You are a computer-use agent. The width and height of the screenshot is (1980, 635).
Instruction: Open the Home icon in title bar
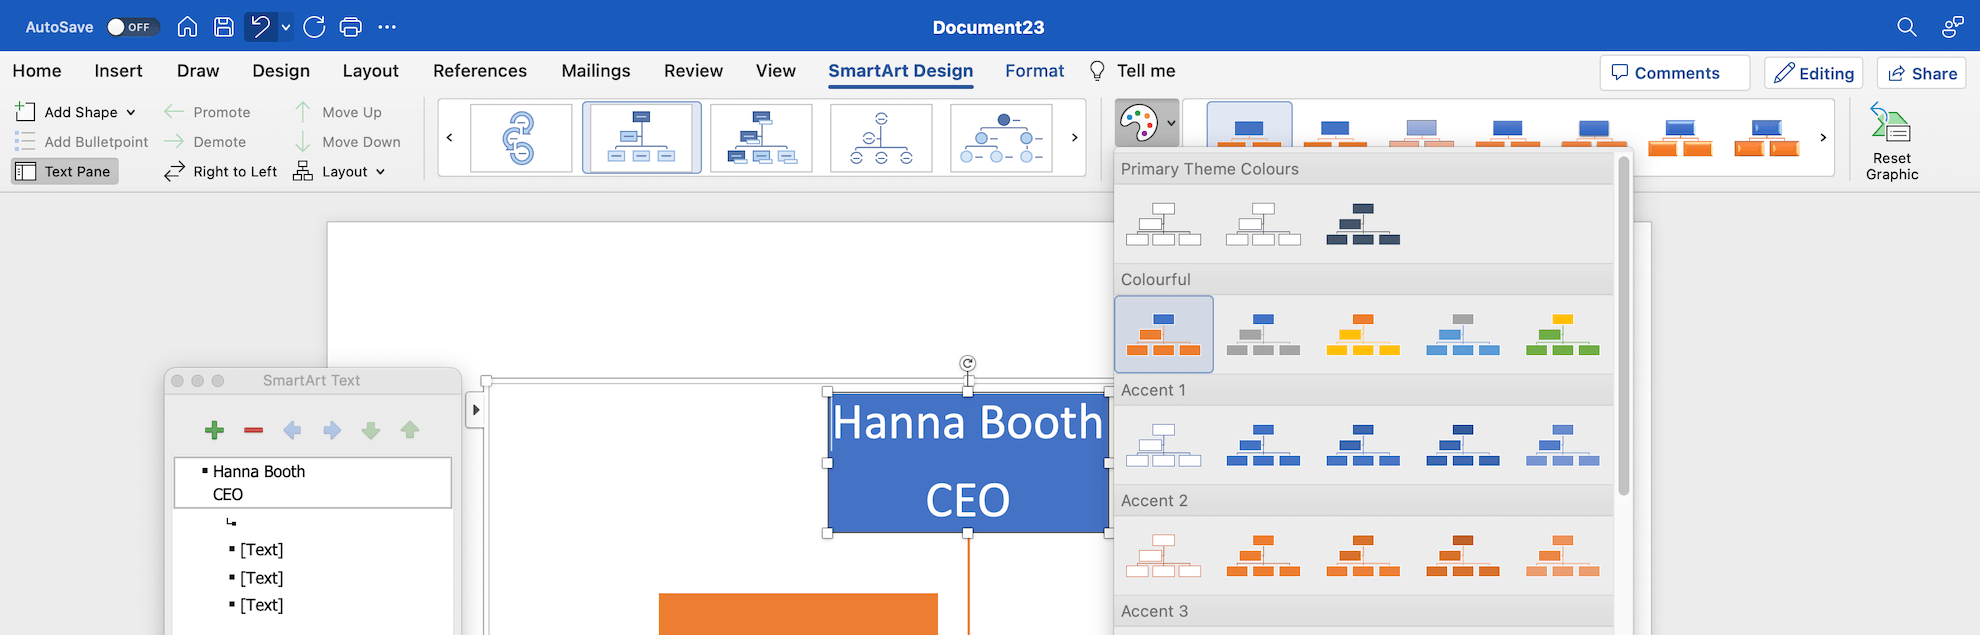[x=187, y=27]
